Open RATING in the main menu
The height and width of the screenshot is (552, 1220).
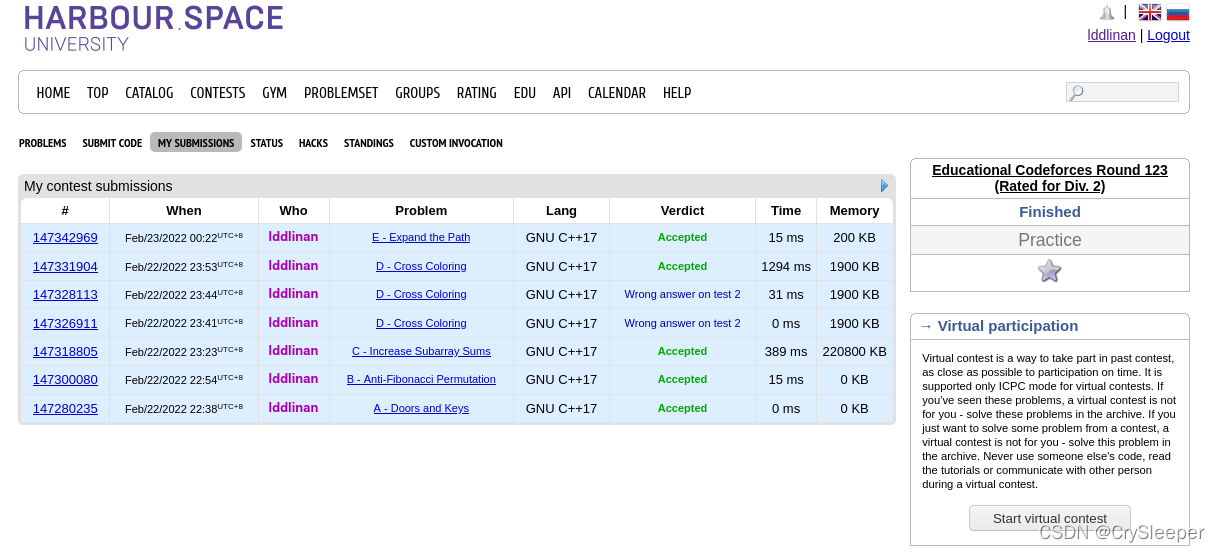(x=477, y=93)
